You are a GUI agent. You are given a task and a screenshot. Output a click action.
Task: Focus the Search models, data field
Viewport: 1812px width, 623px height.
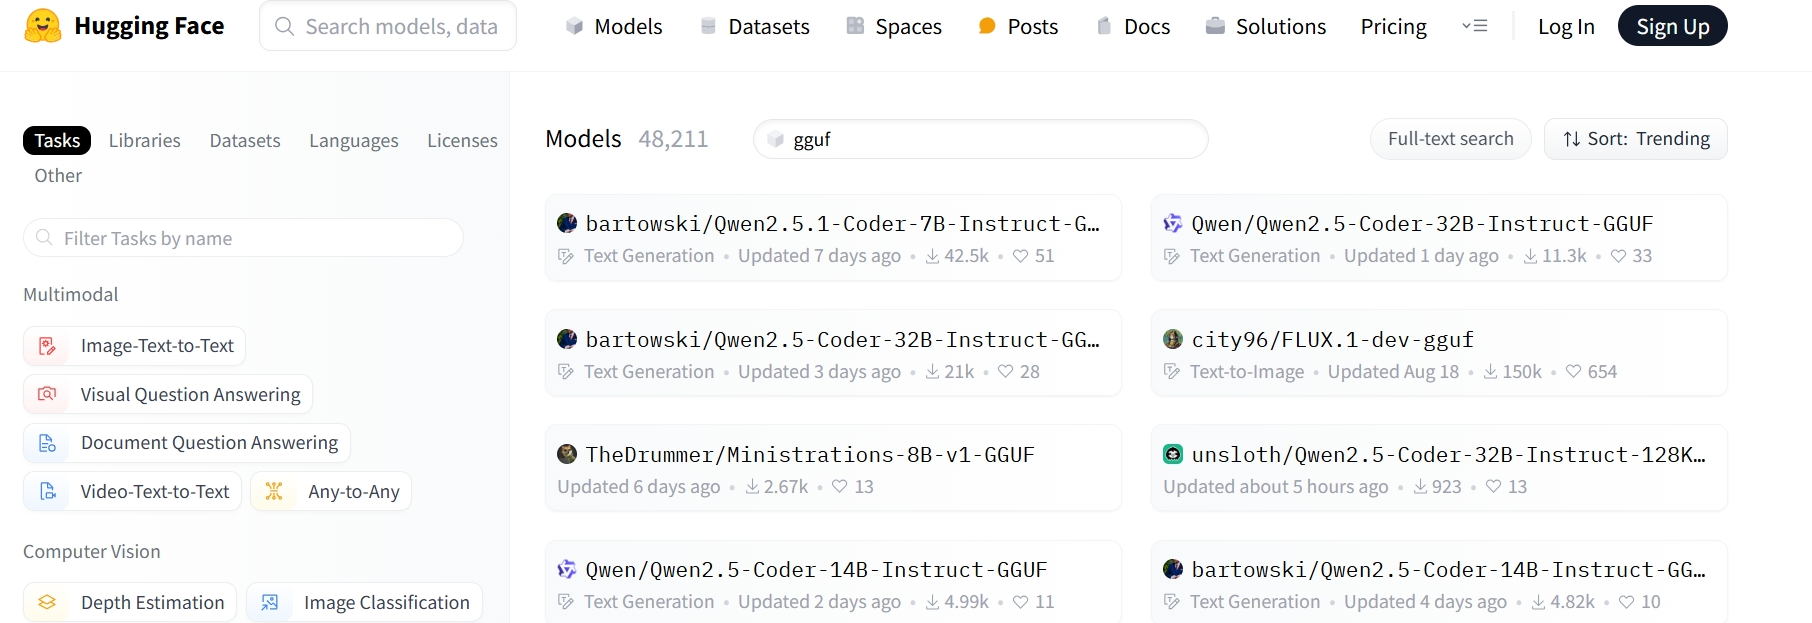pyautogui.click(x=388, y=26)
